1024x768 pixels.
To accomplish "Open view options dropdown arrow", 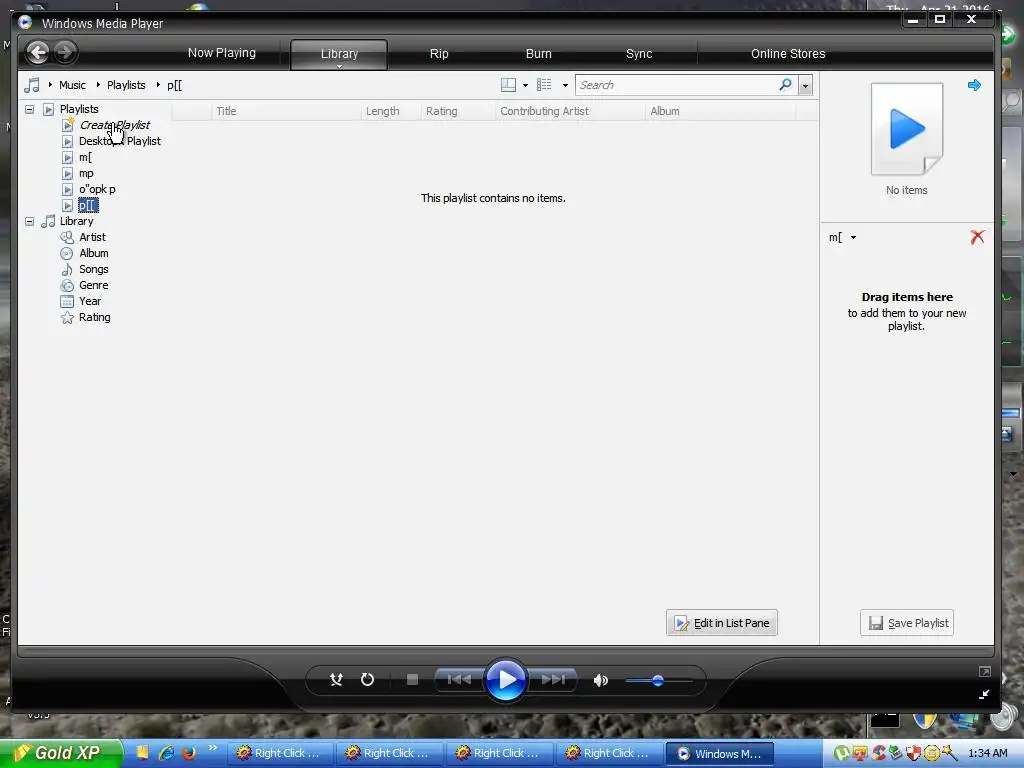I will coord(565,86).
